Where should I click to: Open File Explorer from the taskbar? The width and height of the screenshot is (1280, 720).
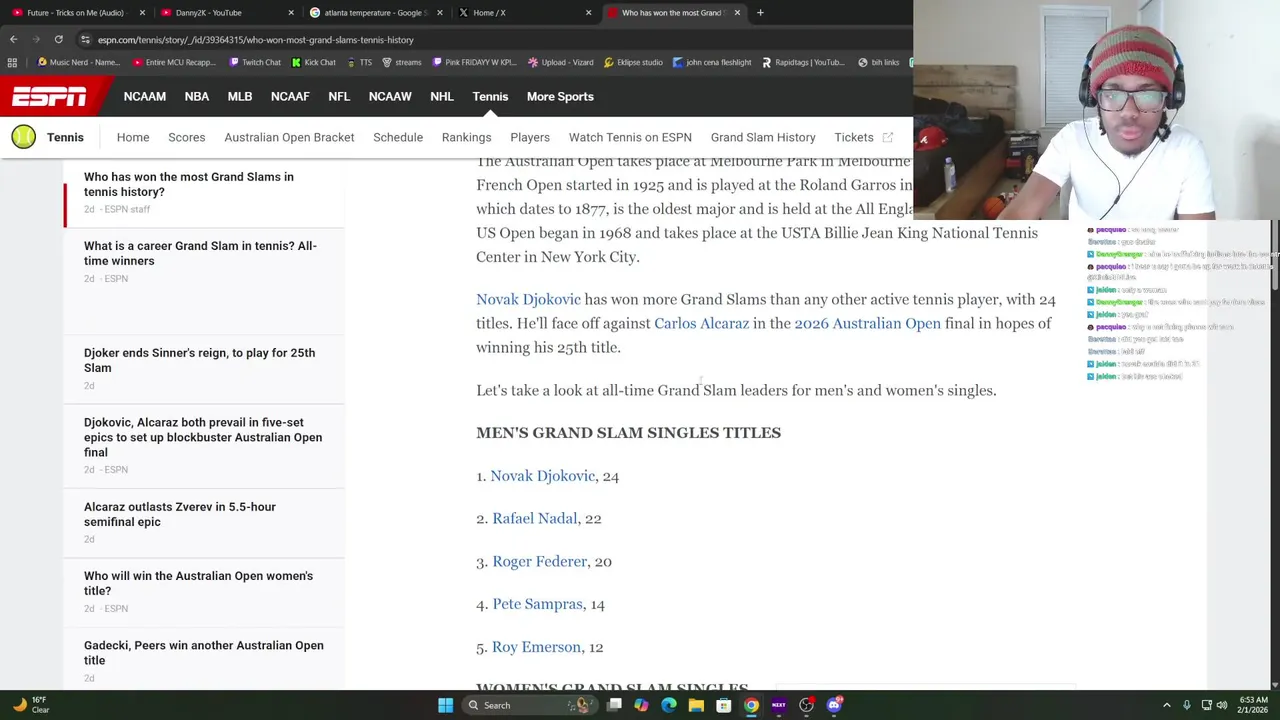coord(696,705)
